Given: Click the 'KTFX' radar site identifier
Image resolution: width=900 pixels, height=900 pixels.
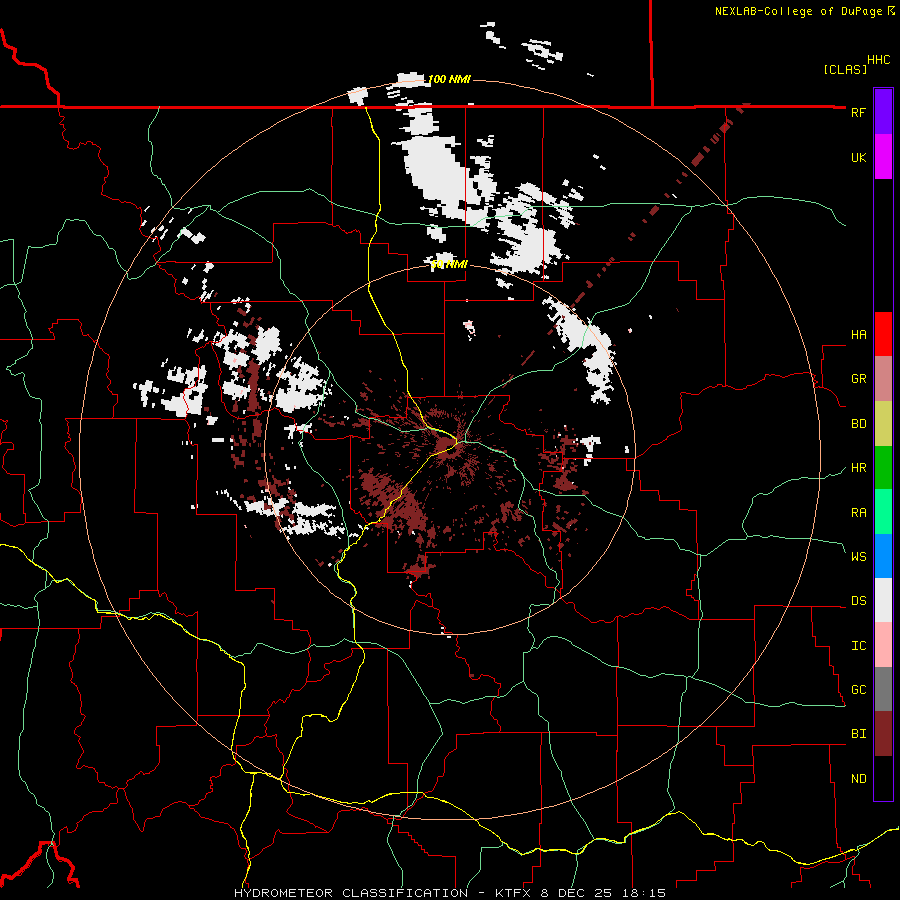Looking at the screenshot, I should point(514,893).
